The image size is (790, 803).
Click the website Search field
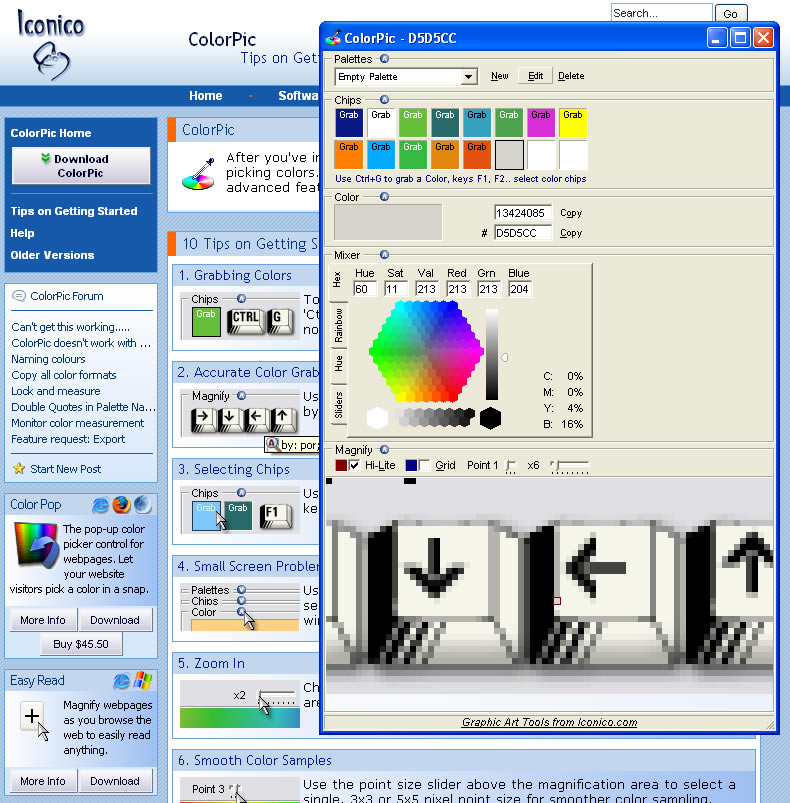[661, 13]
